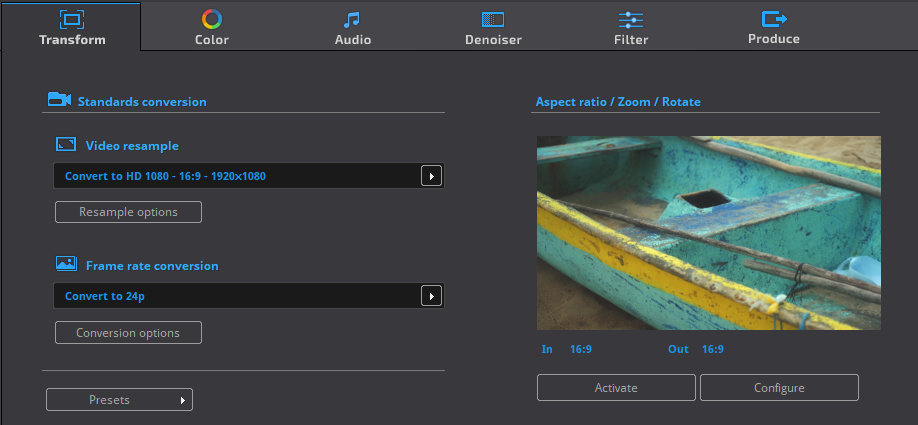Image resolution: width=918 pixels, height=425 pixels.
Task: Open Conversion options
Action: pyautogui.click(x=128, y=333)
